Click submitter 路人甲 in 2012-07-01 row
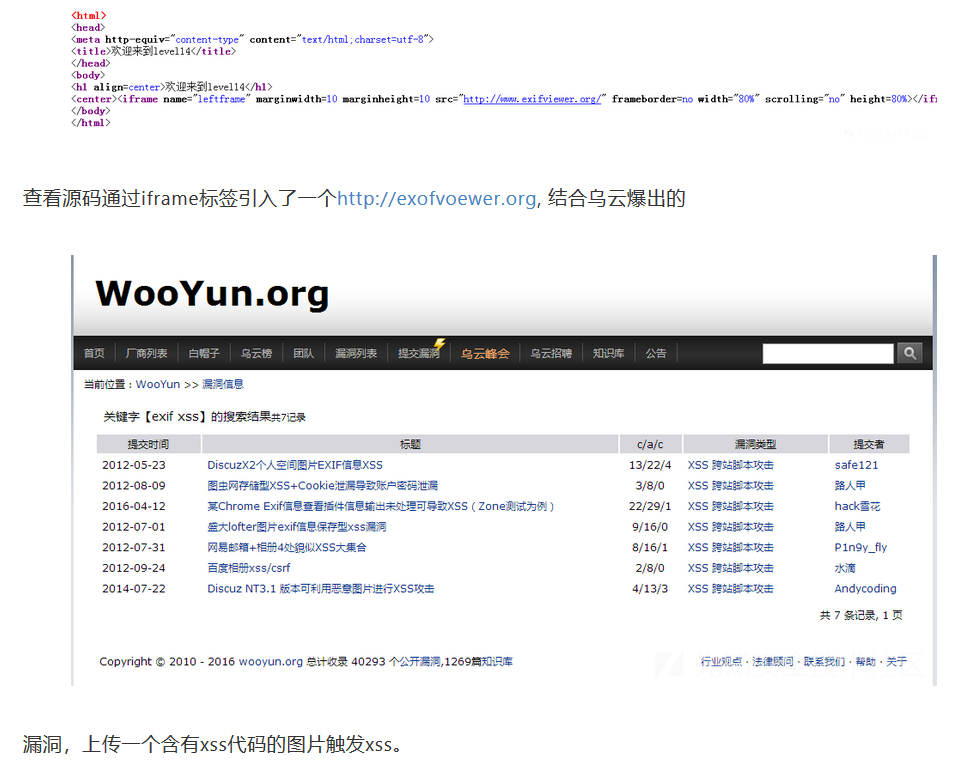 click(850, 527)
